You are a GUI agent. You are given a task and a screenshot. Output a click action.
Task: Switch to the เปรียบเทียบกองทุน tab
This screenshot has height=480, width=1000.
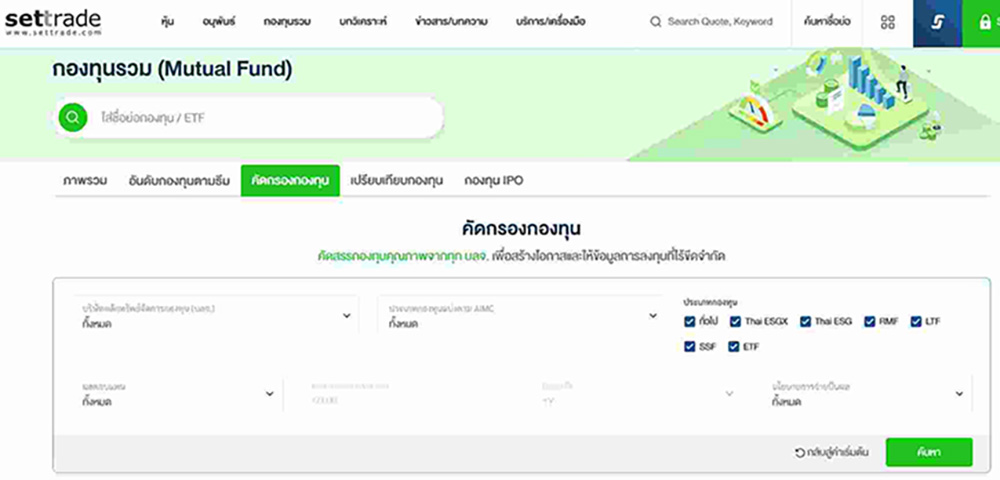click(396, 181)
